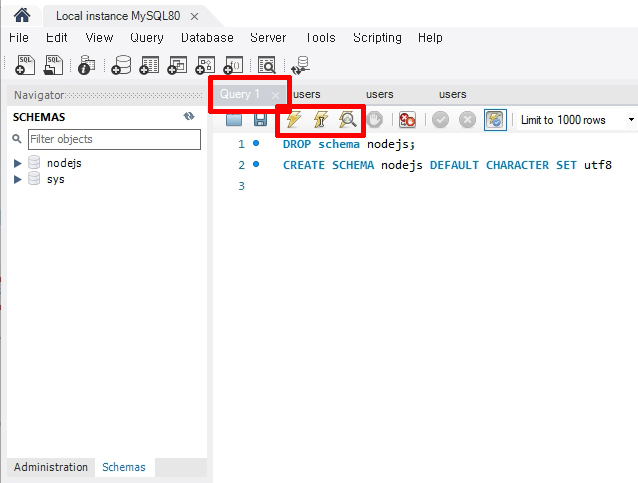Open the Tools menu
The height and width of the screenshot is (483, 638).
click(x=321, y=37)
